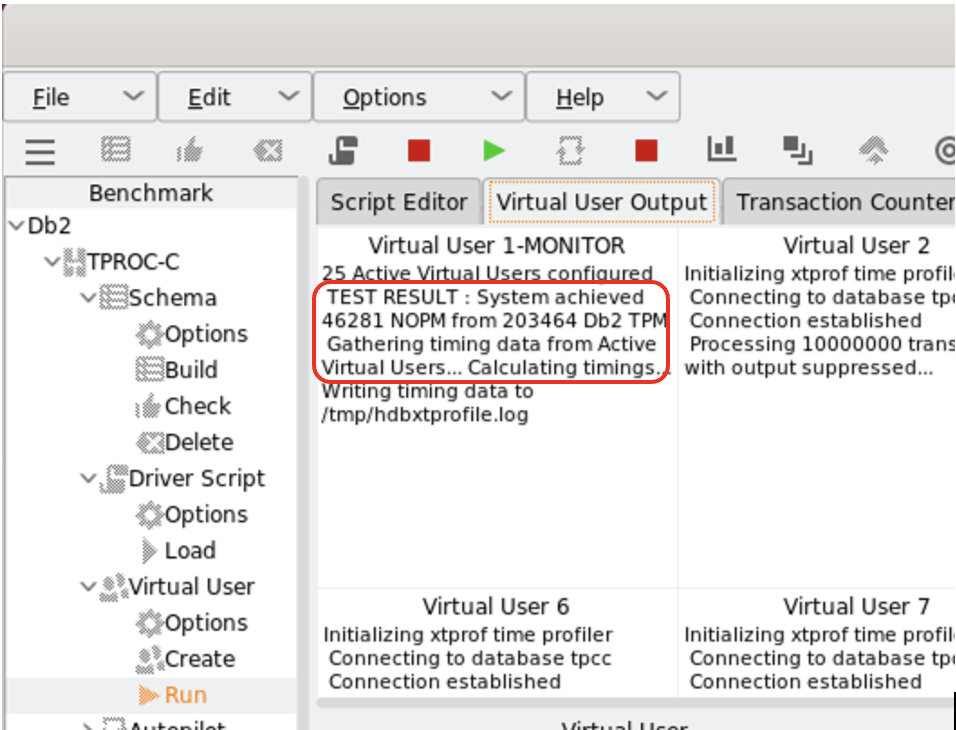Click the delete icon beside Delete
The image size is (956, 730).
click(x=150, y=442)
